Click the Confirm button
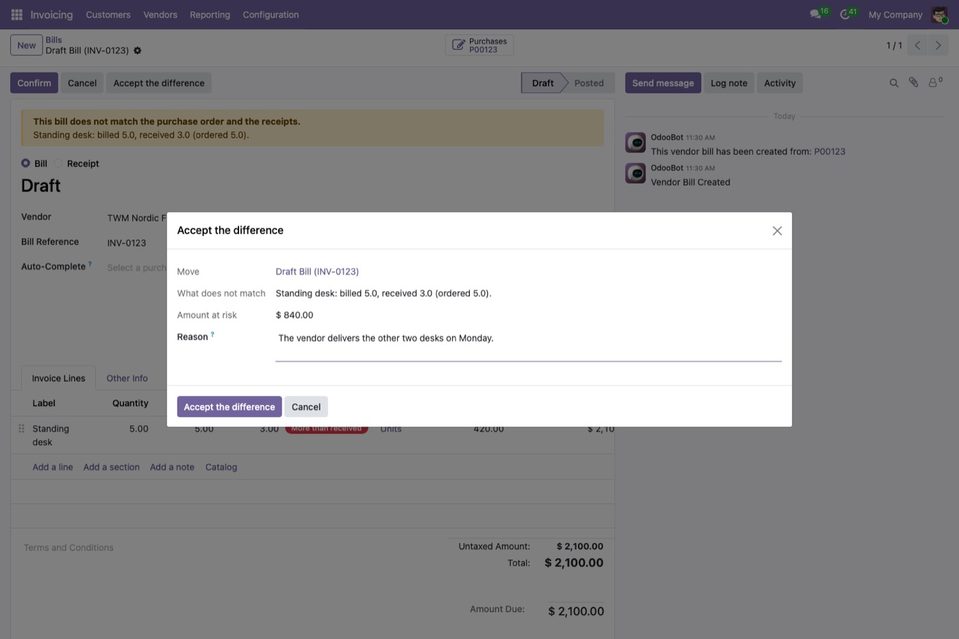 coord(34,83)
